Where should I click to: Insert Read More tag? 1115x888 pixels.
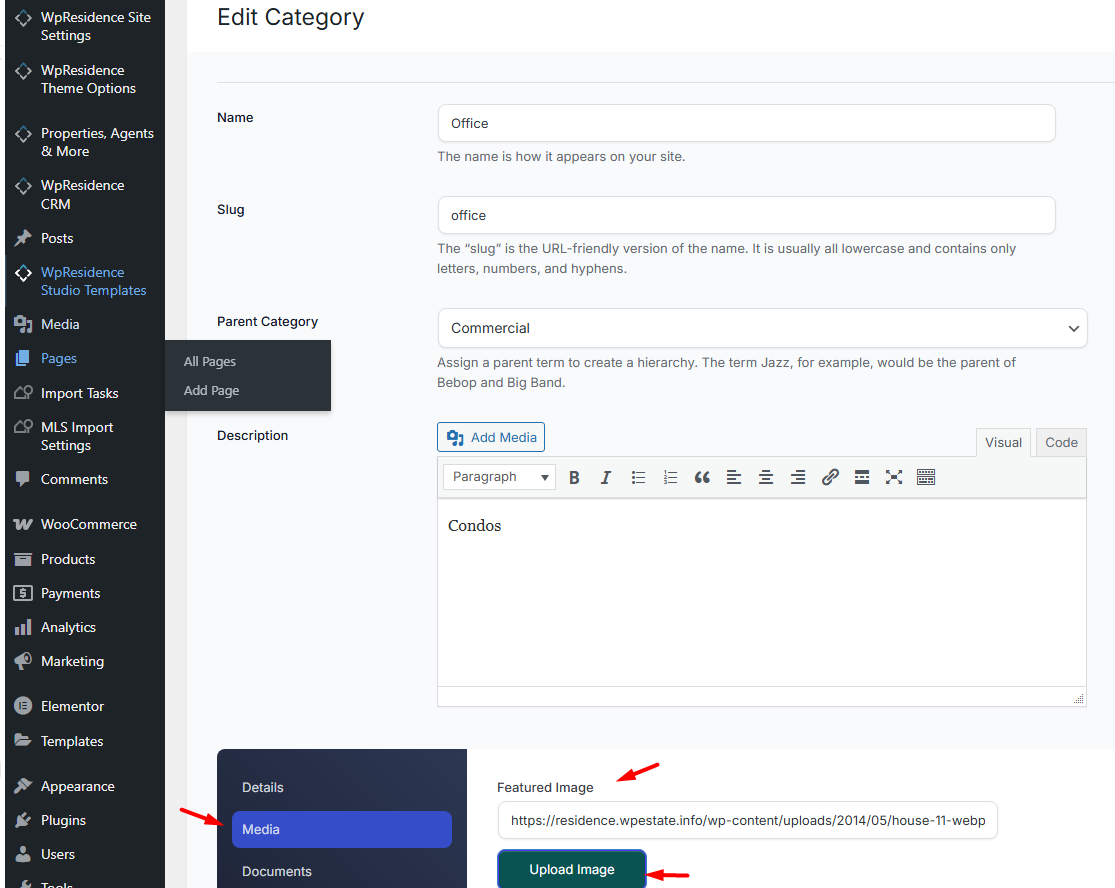coord(862,478)
